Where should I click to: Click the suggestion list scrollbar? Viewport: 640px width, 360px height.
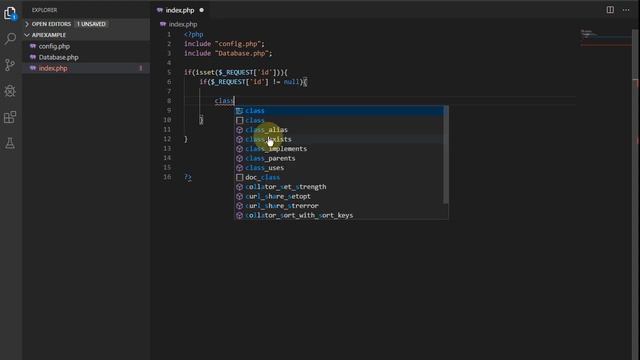tap(446, 155)
